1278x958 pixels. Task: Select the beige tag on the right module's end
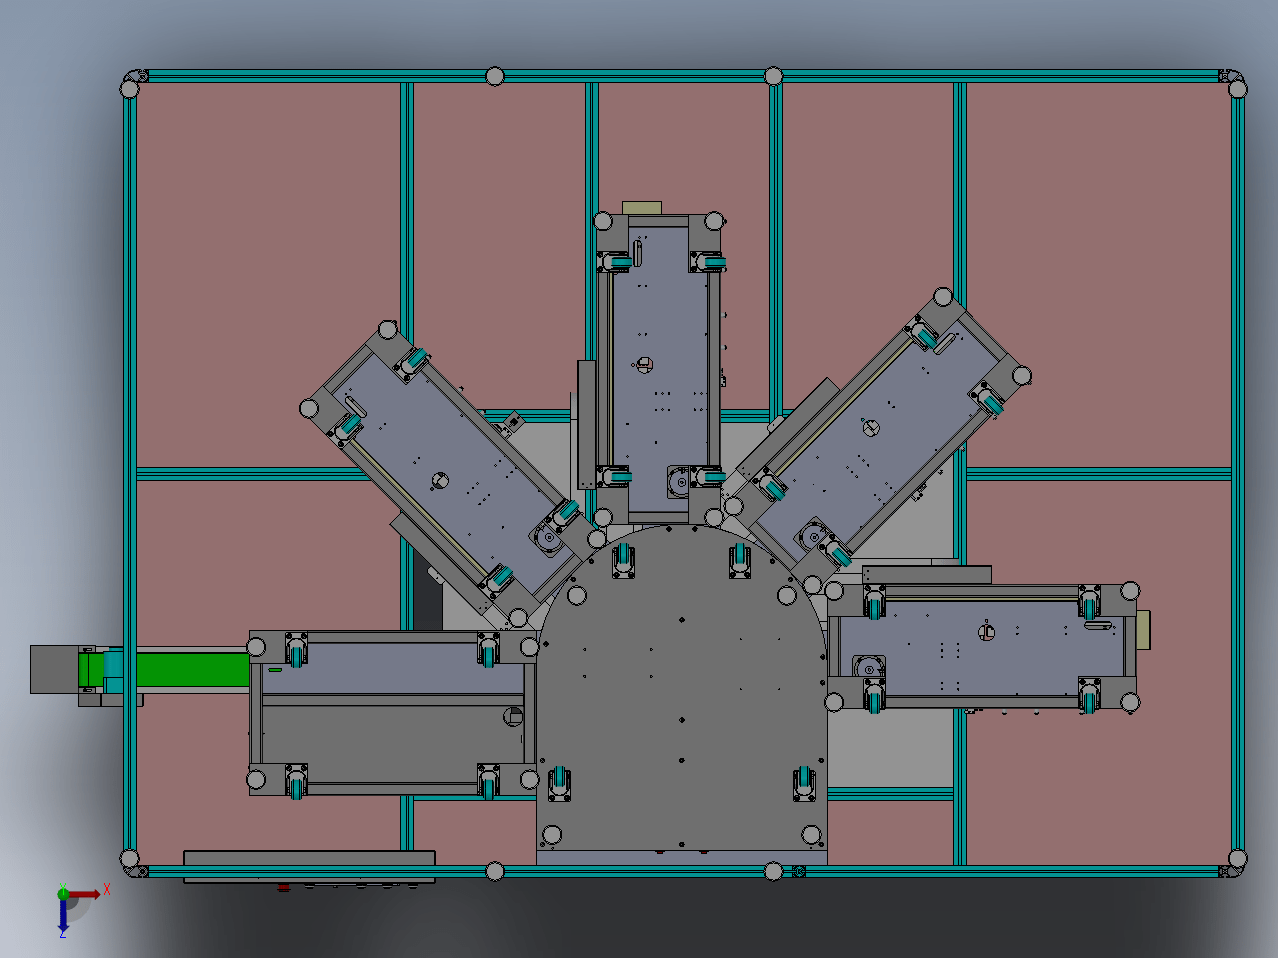[x=1143, y=629]
